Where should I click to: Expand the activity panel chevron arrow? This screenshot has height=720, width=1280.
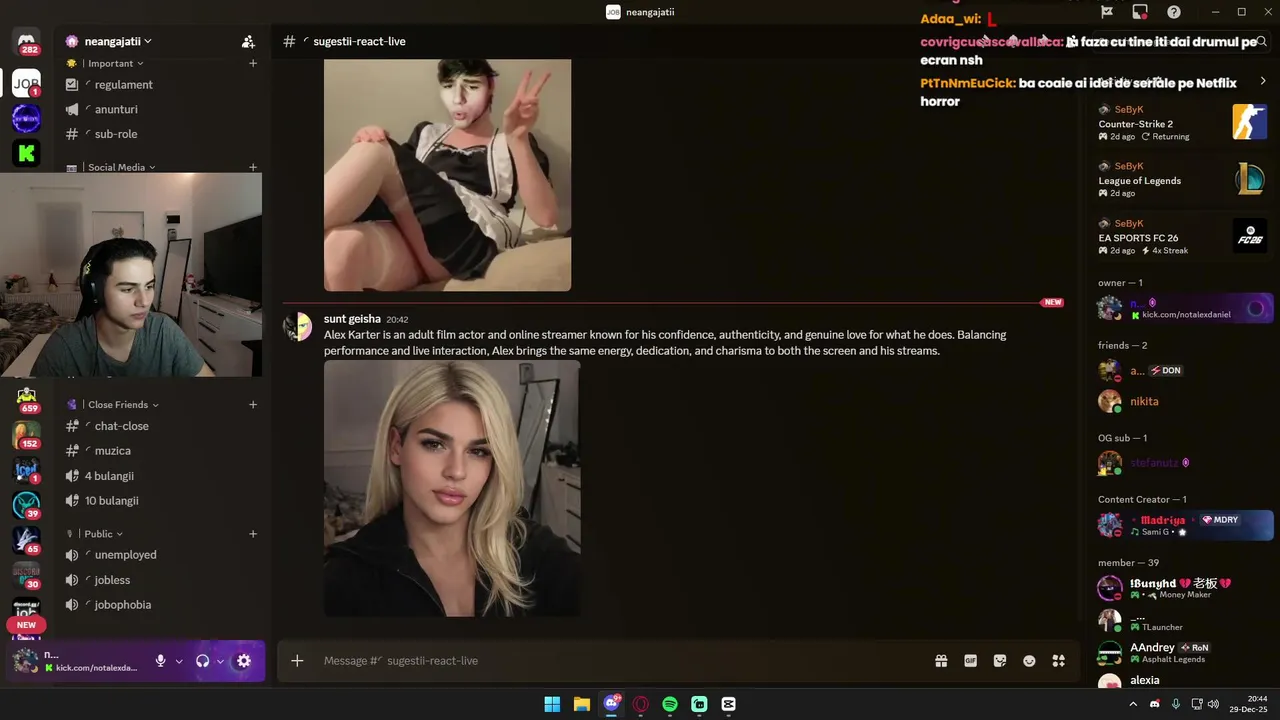point(1263,81)
